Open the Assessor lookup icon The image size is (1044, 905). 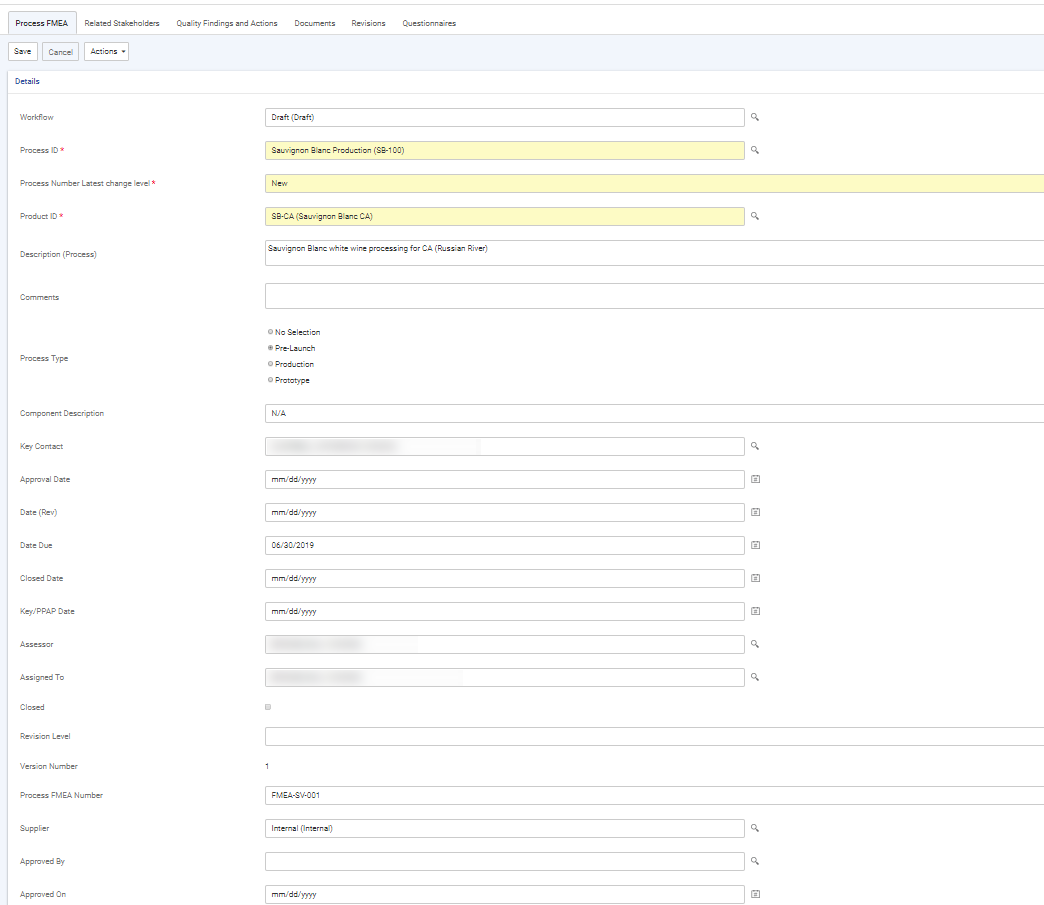point(755,644)
